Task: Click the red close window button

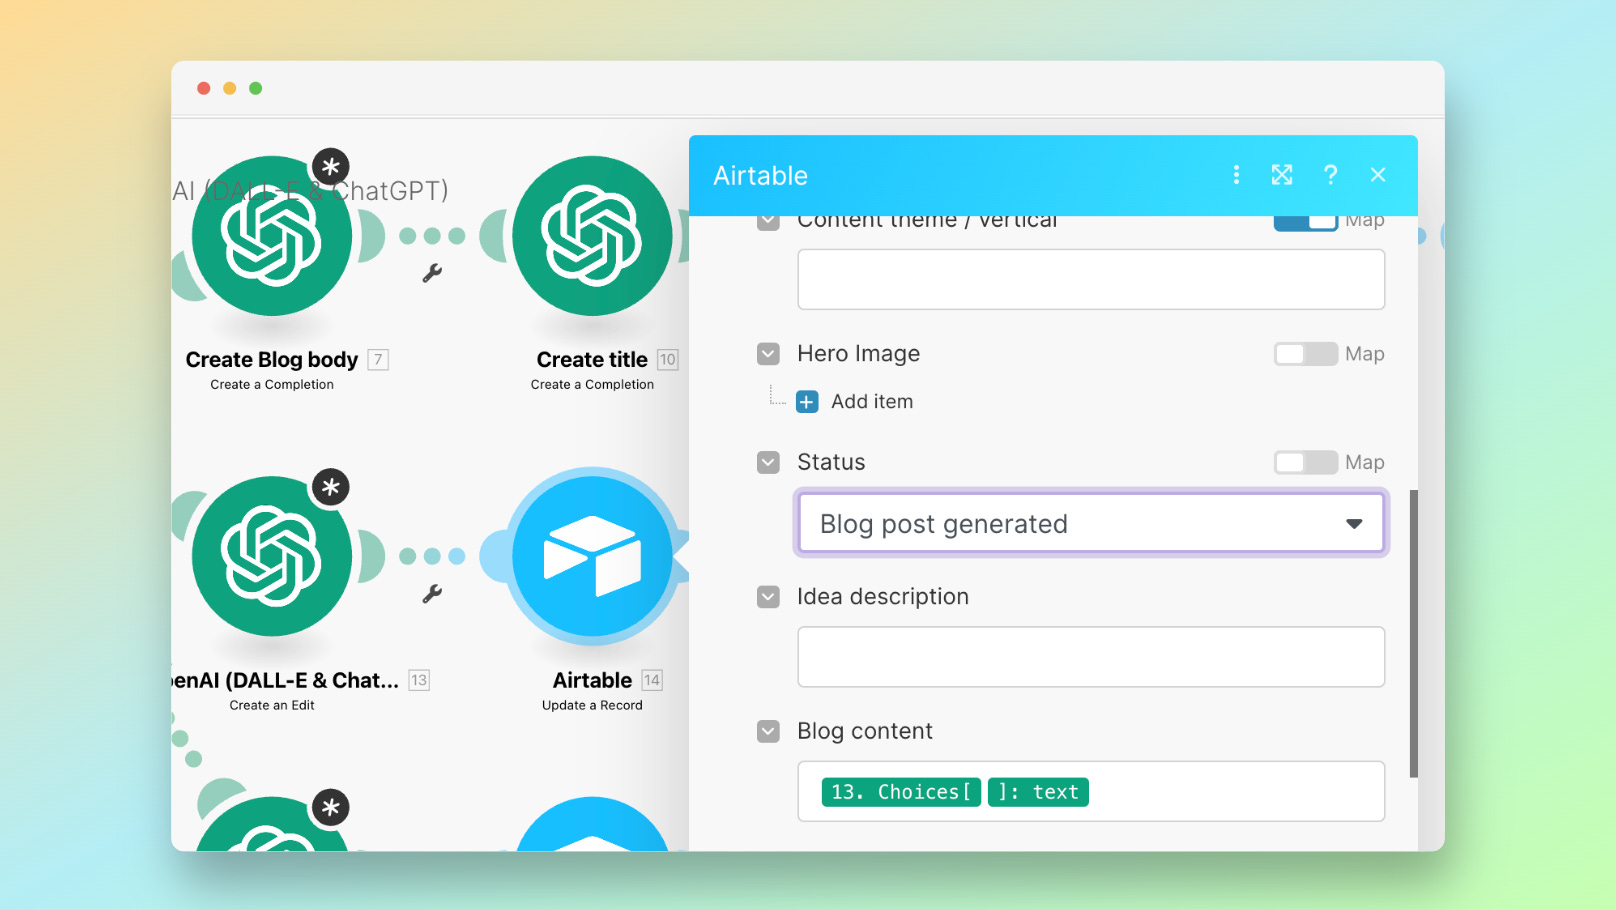Action: [204, 88]
